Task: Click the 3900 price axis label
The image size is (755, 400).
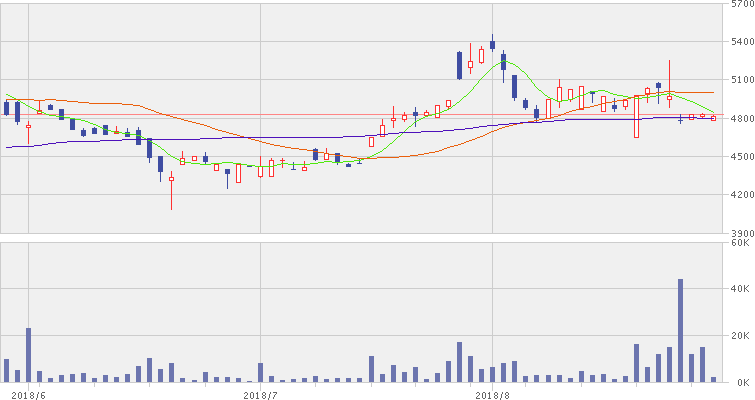Action: 739,232
